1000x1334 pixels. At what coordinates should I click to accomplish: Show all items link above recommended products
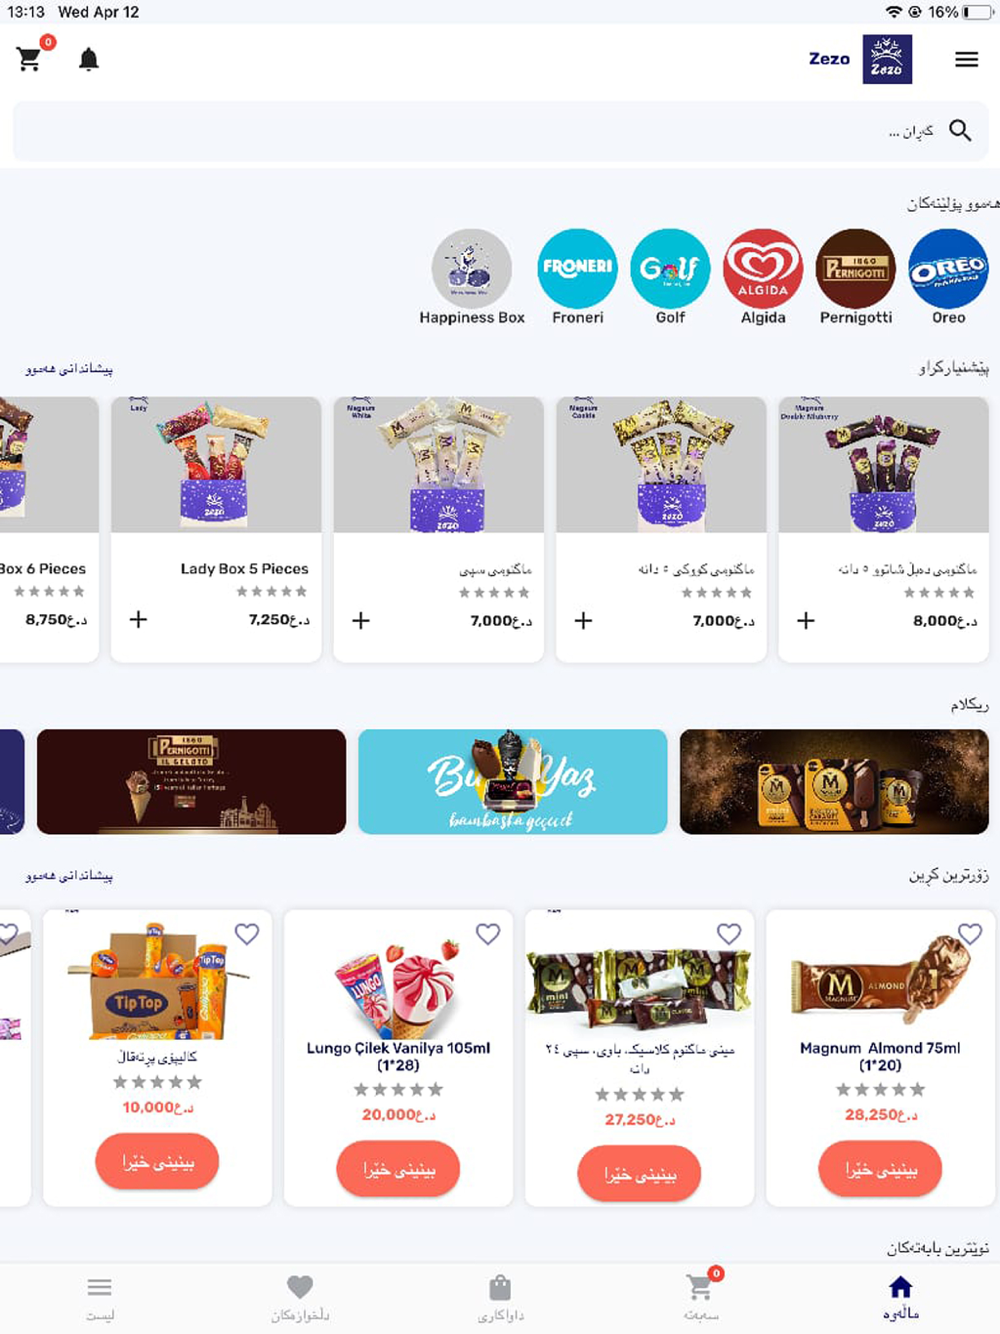[x=69, y=369]
